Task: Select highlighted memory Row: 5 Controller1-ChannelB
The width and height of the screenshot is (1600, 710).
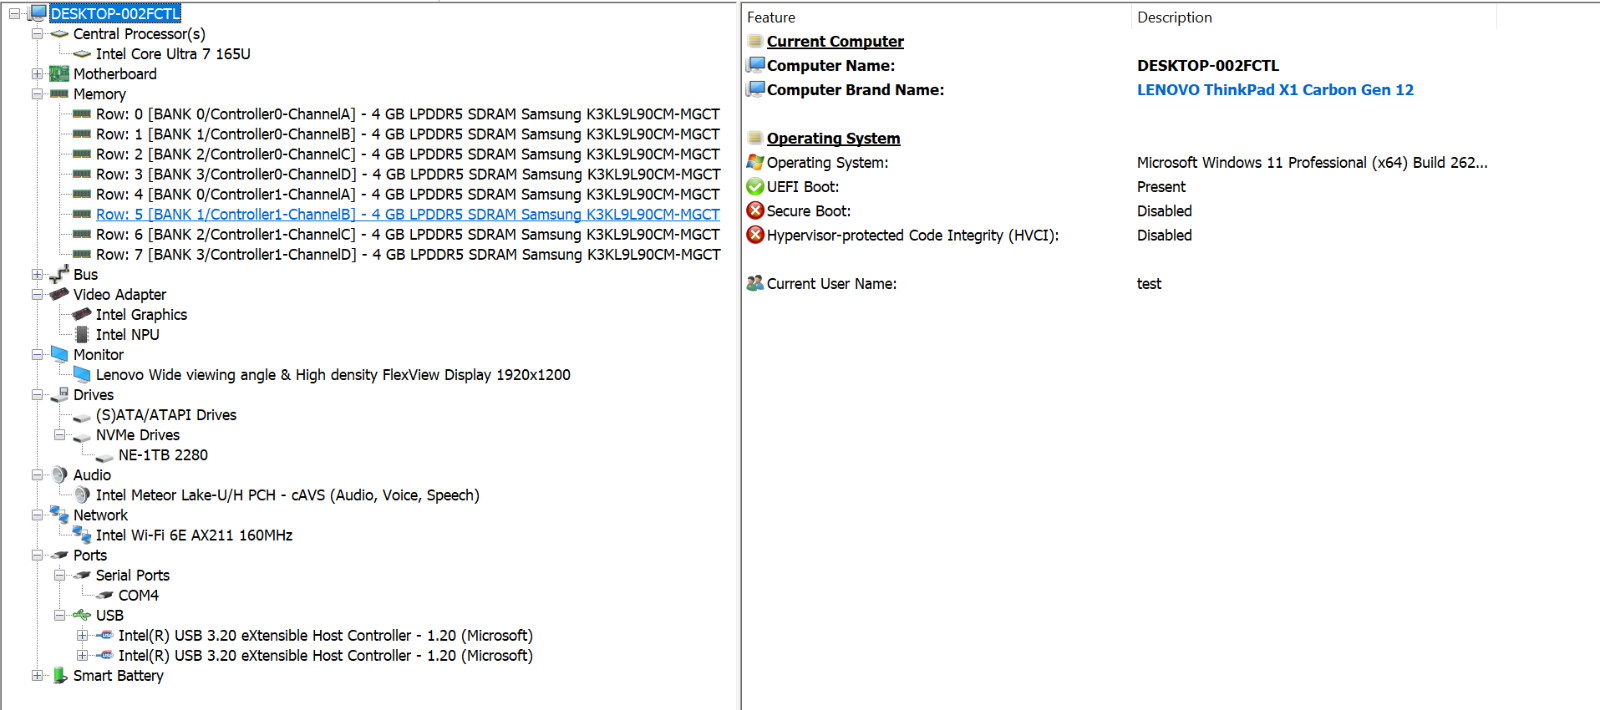Action: pos(408,214)
